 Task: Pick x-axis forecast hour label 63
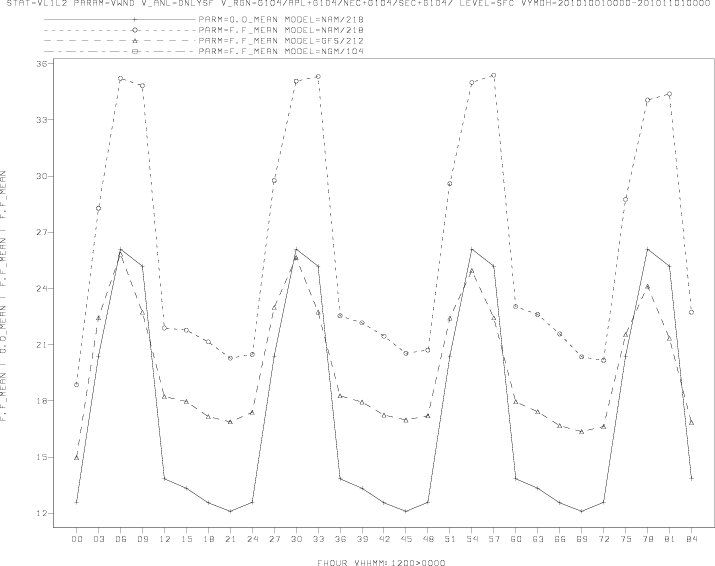pyautogui.click(x=538, y=539)
